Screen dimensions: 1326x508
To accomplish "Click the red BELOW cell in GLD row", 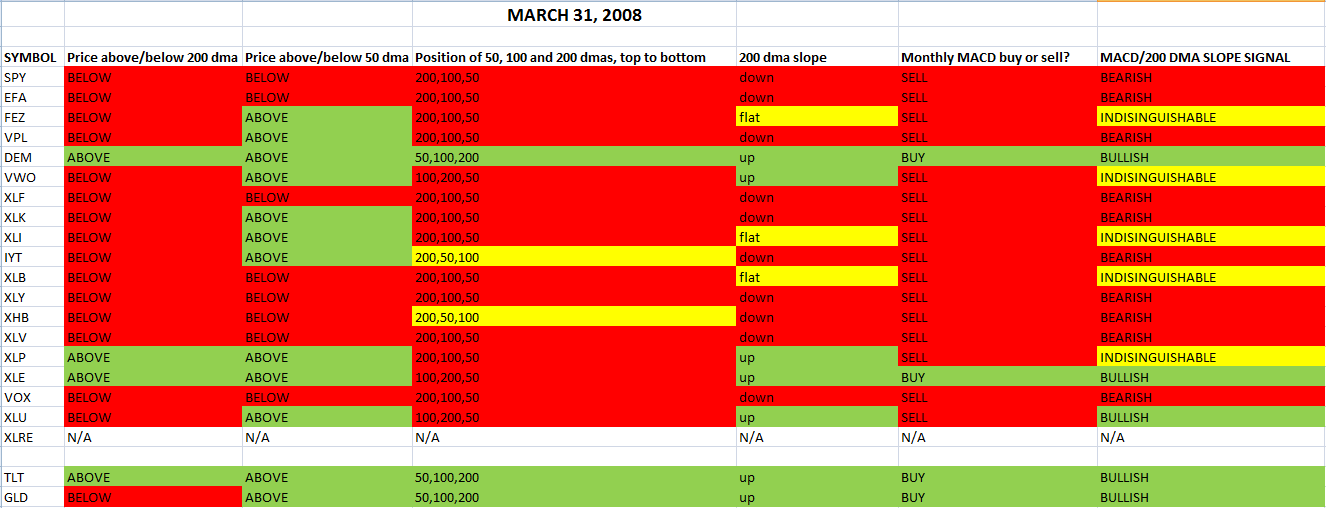I will point(152,497).
